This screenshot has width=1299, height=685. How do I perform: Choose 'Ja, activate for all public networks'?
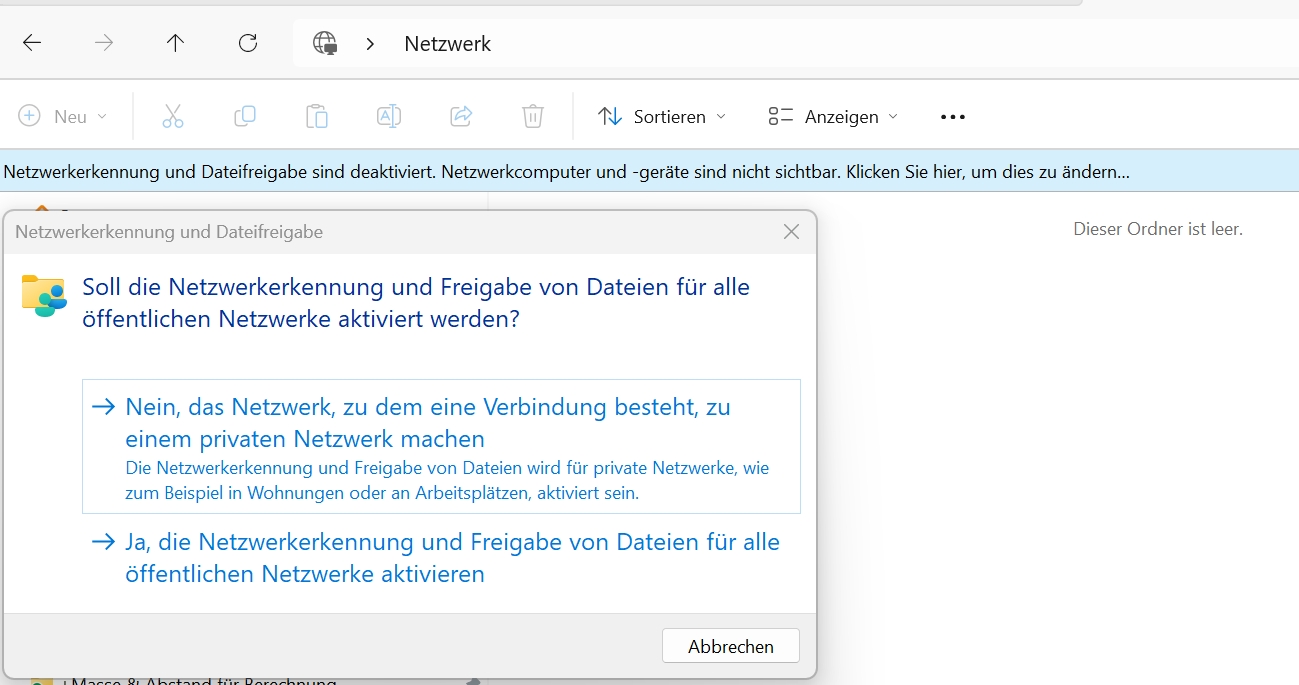(441, 558)
